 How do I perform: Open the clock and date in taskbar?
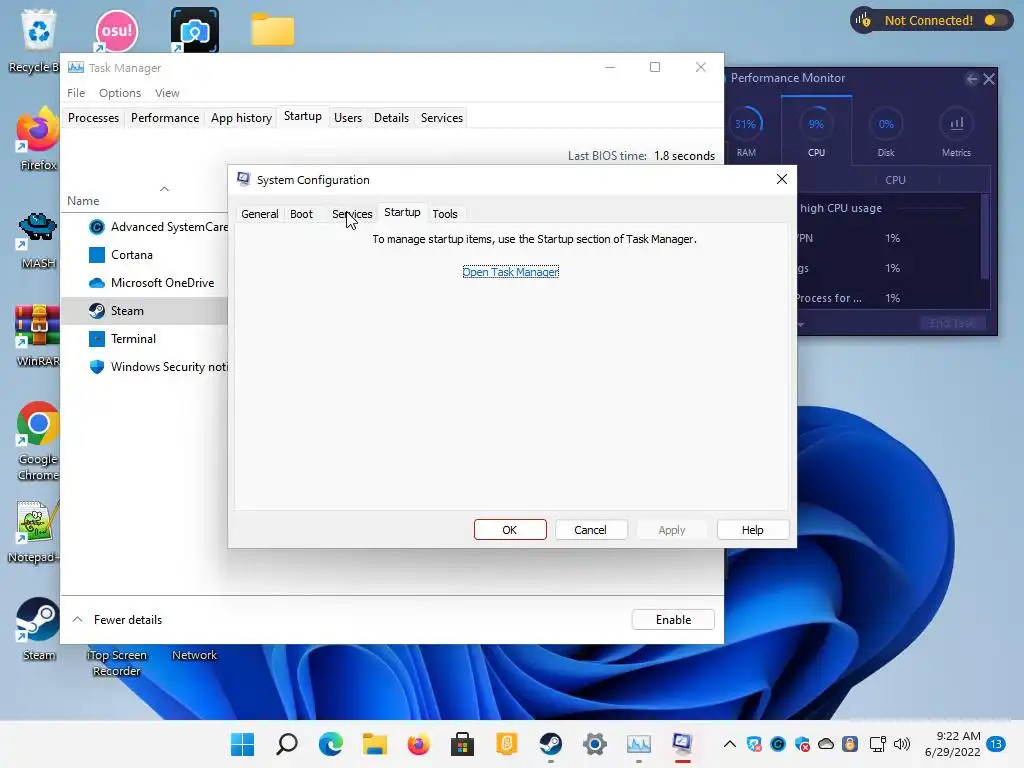pos(952,744)
